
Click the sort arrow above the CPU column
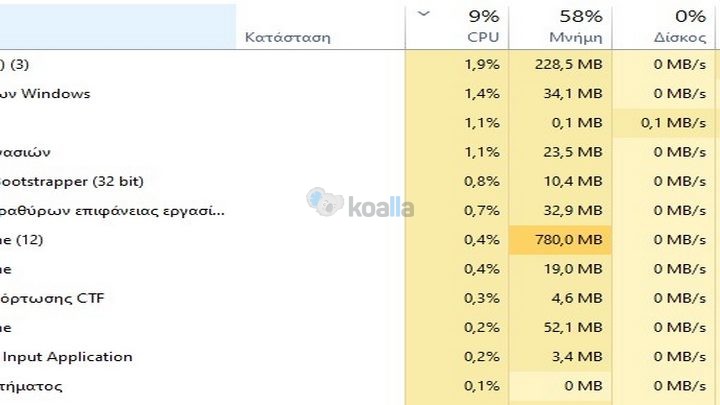[423, 14]
